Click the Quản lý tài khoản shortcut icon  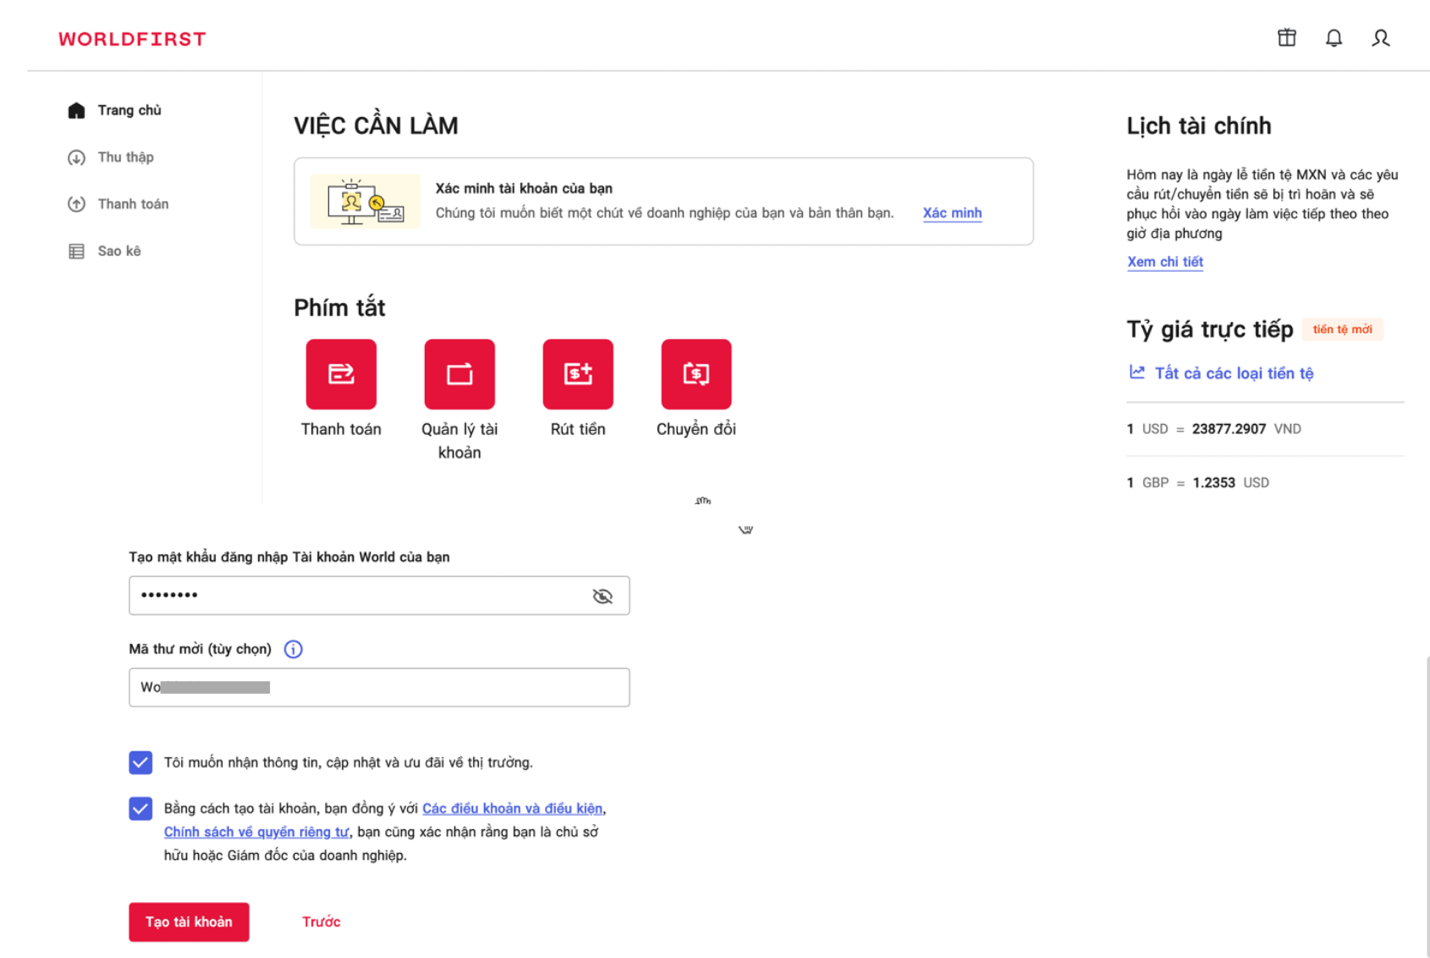459,374
